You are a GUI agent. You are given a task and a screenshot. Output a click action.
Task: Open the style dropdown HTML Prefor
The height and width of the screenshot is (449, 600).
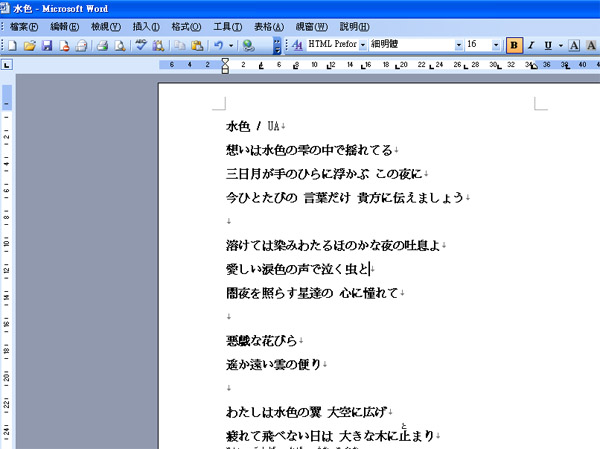point(363,45)
